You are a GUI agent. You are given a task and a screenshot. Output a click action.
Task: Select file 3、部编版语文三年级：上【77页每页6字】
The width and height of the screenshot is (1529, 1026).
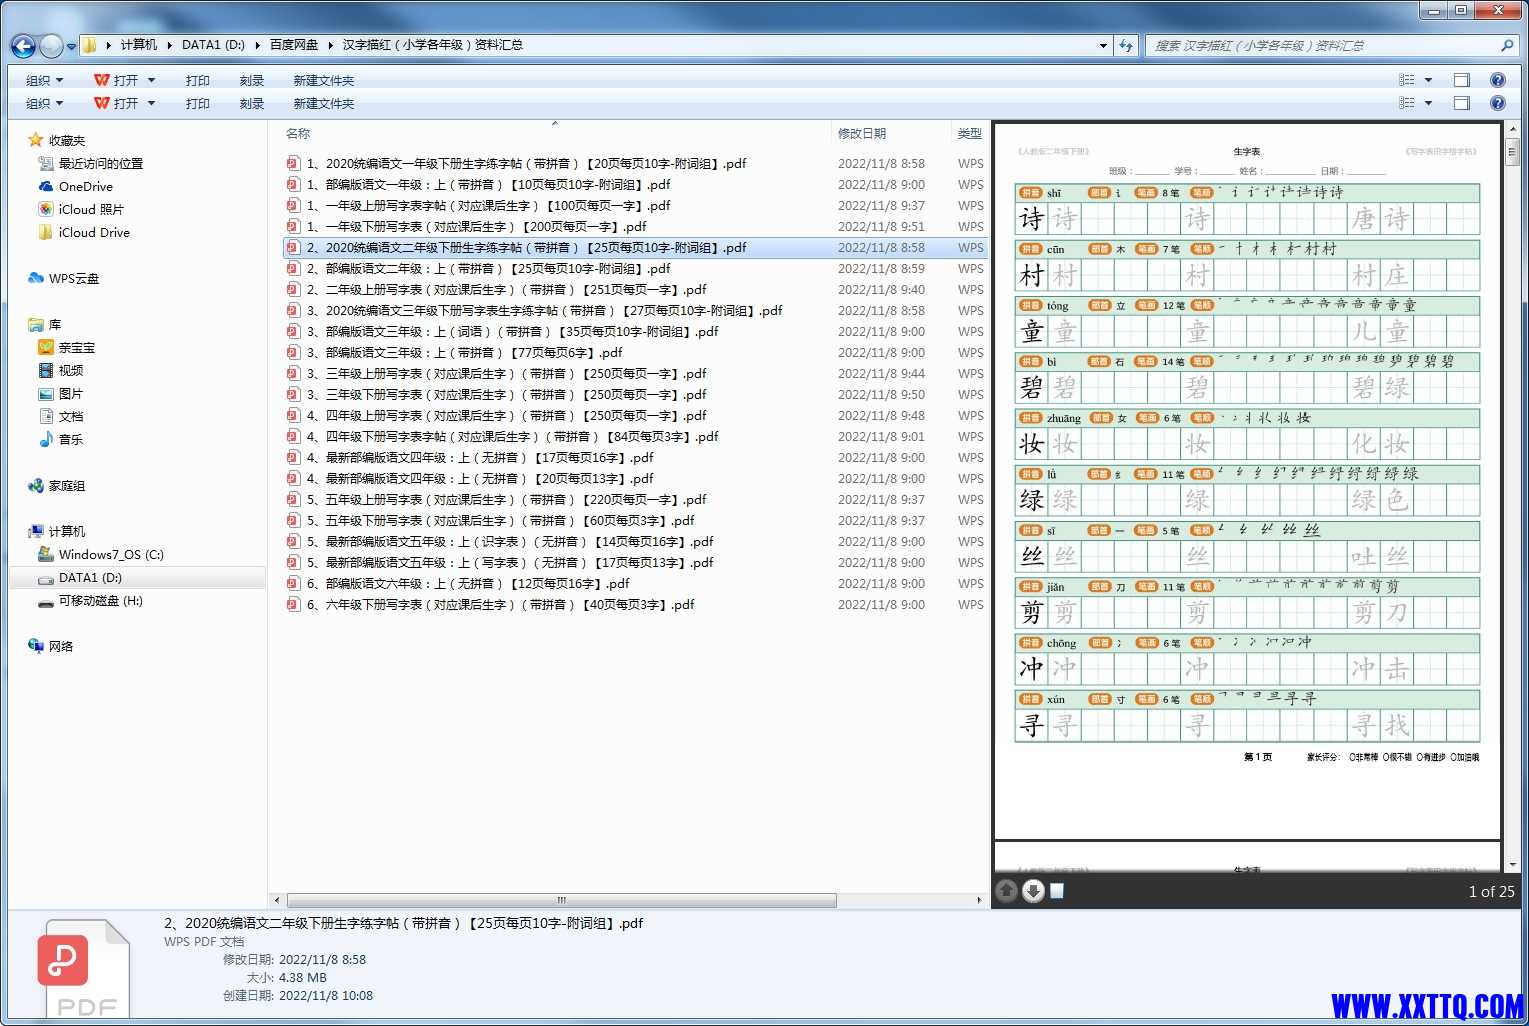[464, 352]
